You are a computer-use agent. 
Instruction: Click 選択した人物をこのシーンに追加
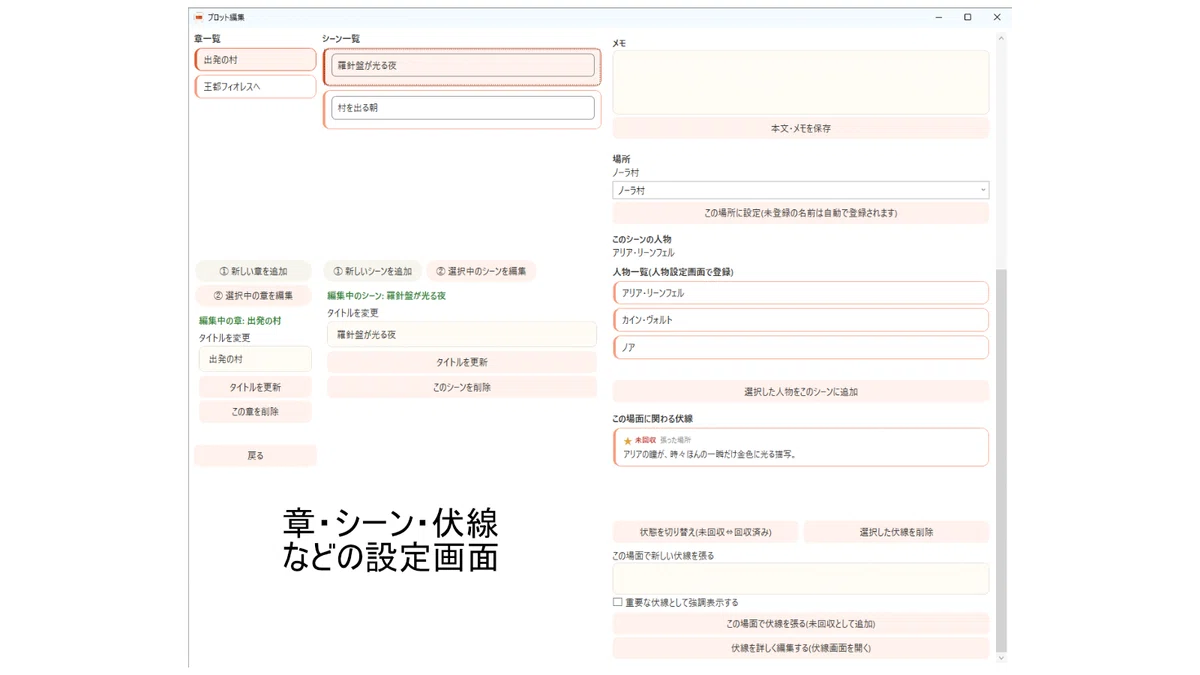click(x=801, y=392)
